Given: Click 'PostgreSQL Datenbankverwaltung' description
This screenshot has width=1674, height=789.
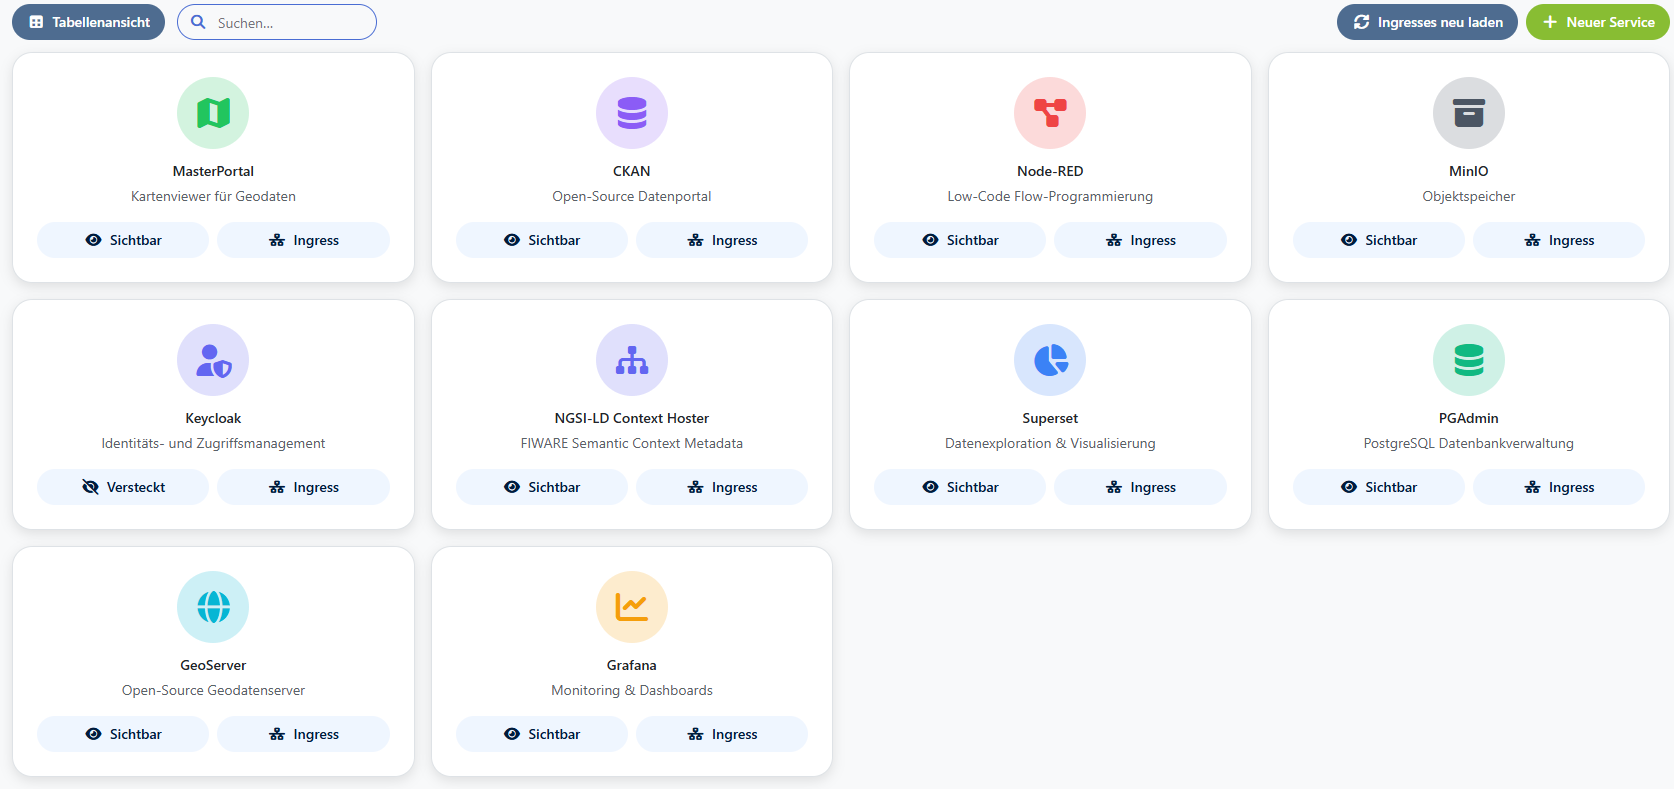Looking at the screenshot, I should [1469, 443].
